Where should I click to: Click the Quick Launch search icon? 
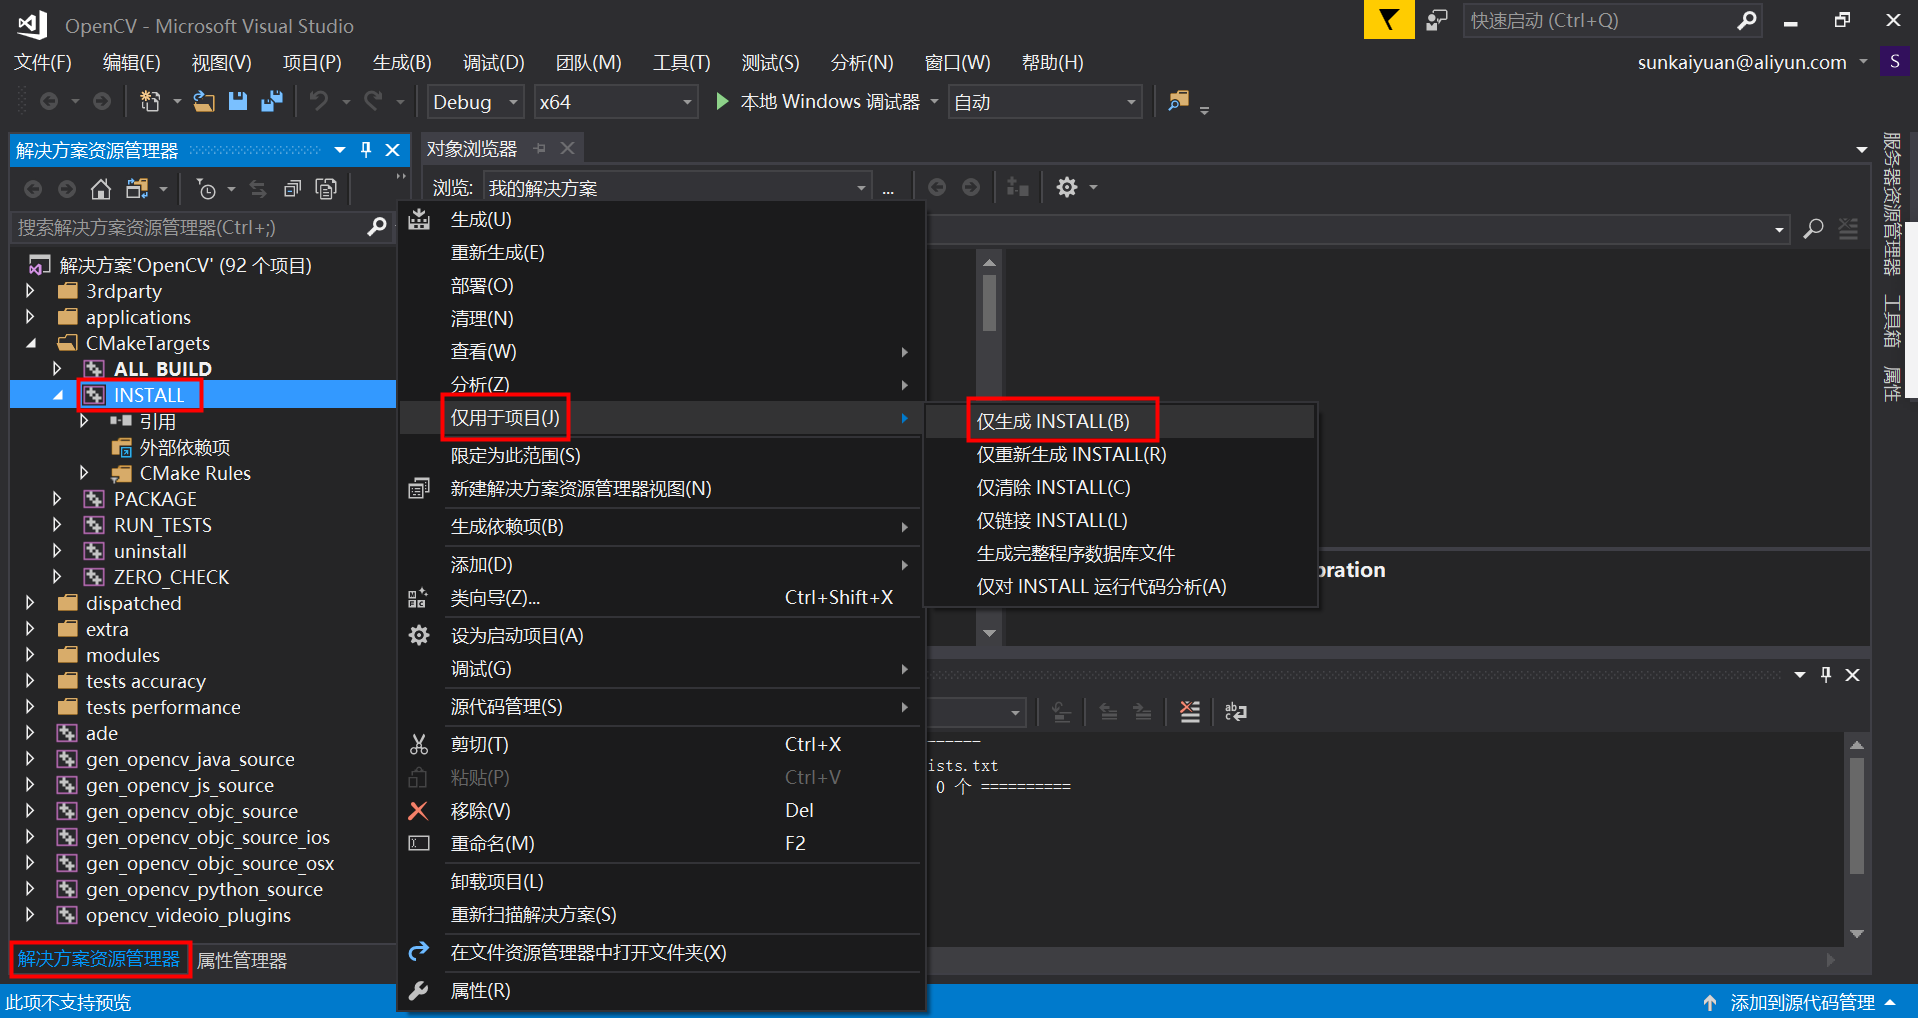tap(1746, 20)
